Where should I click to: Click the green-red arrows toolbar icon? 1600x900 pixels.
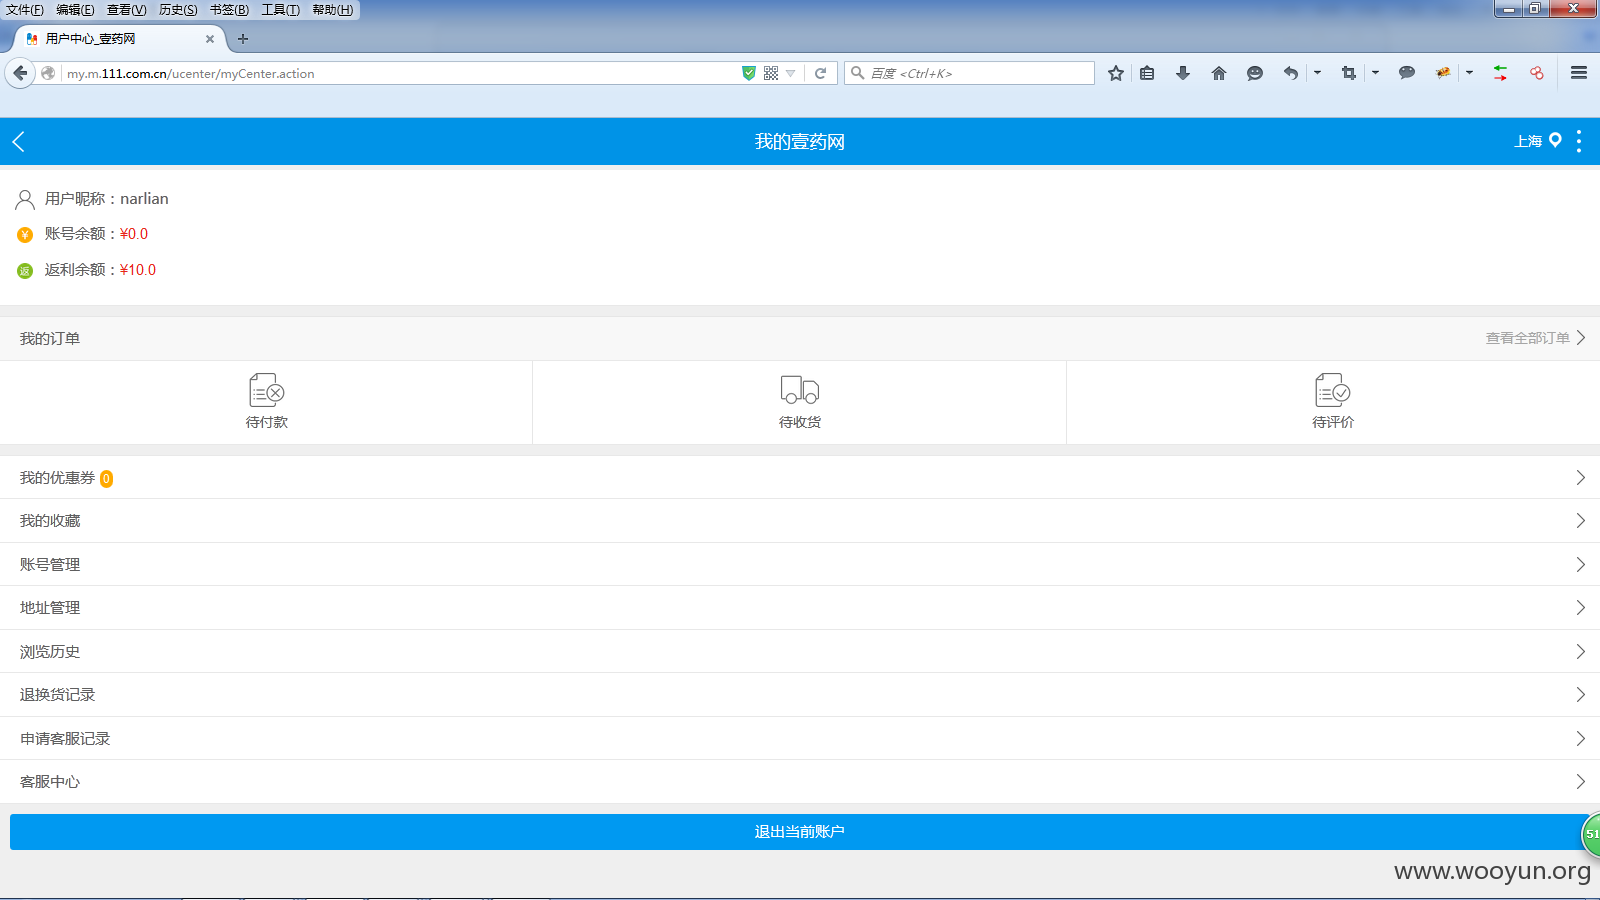click(x=1500, y=73)
